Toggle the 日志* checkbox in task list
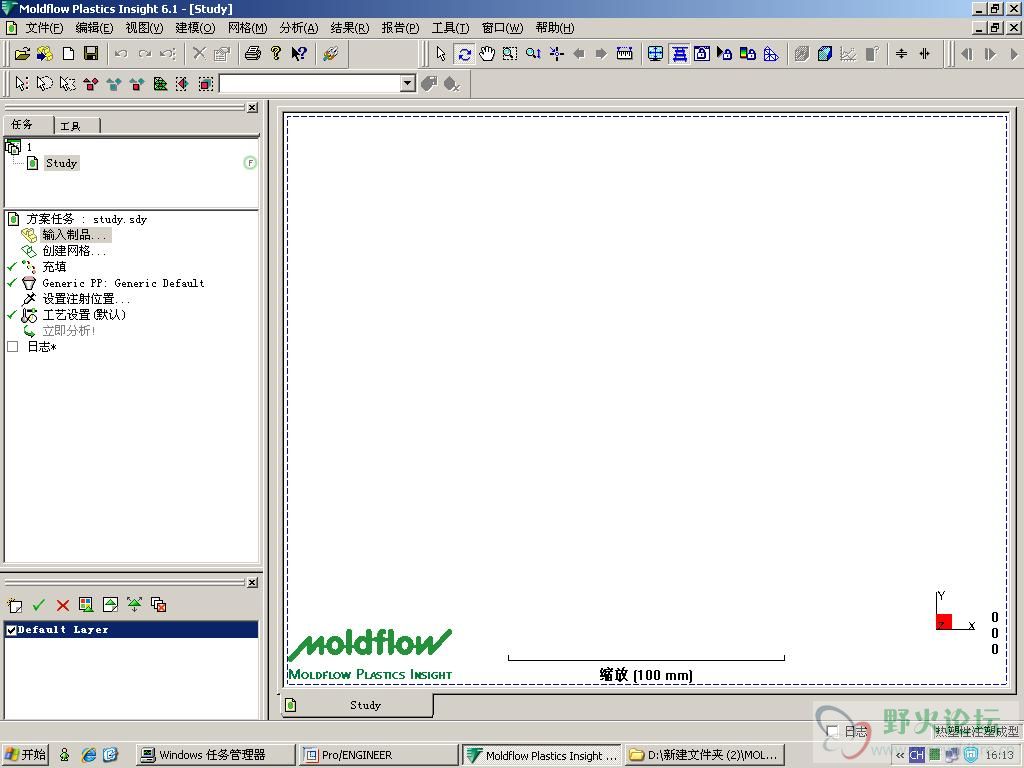The image size is (1024, 768). coord(12,347)
